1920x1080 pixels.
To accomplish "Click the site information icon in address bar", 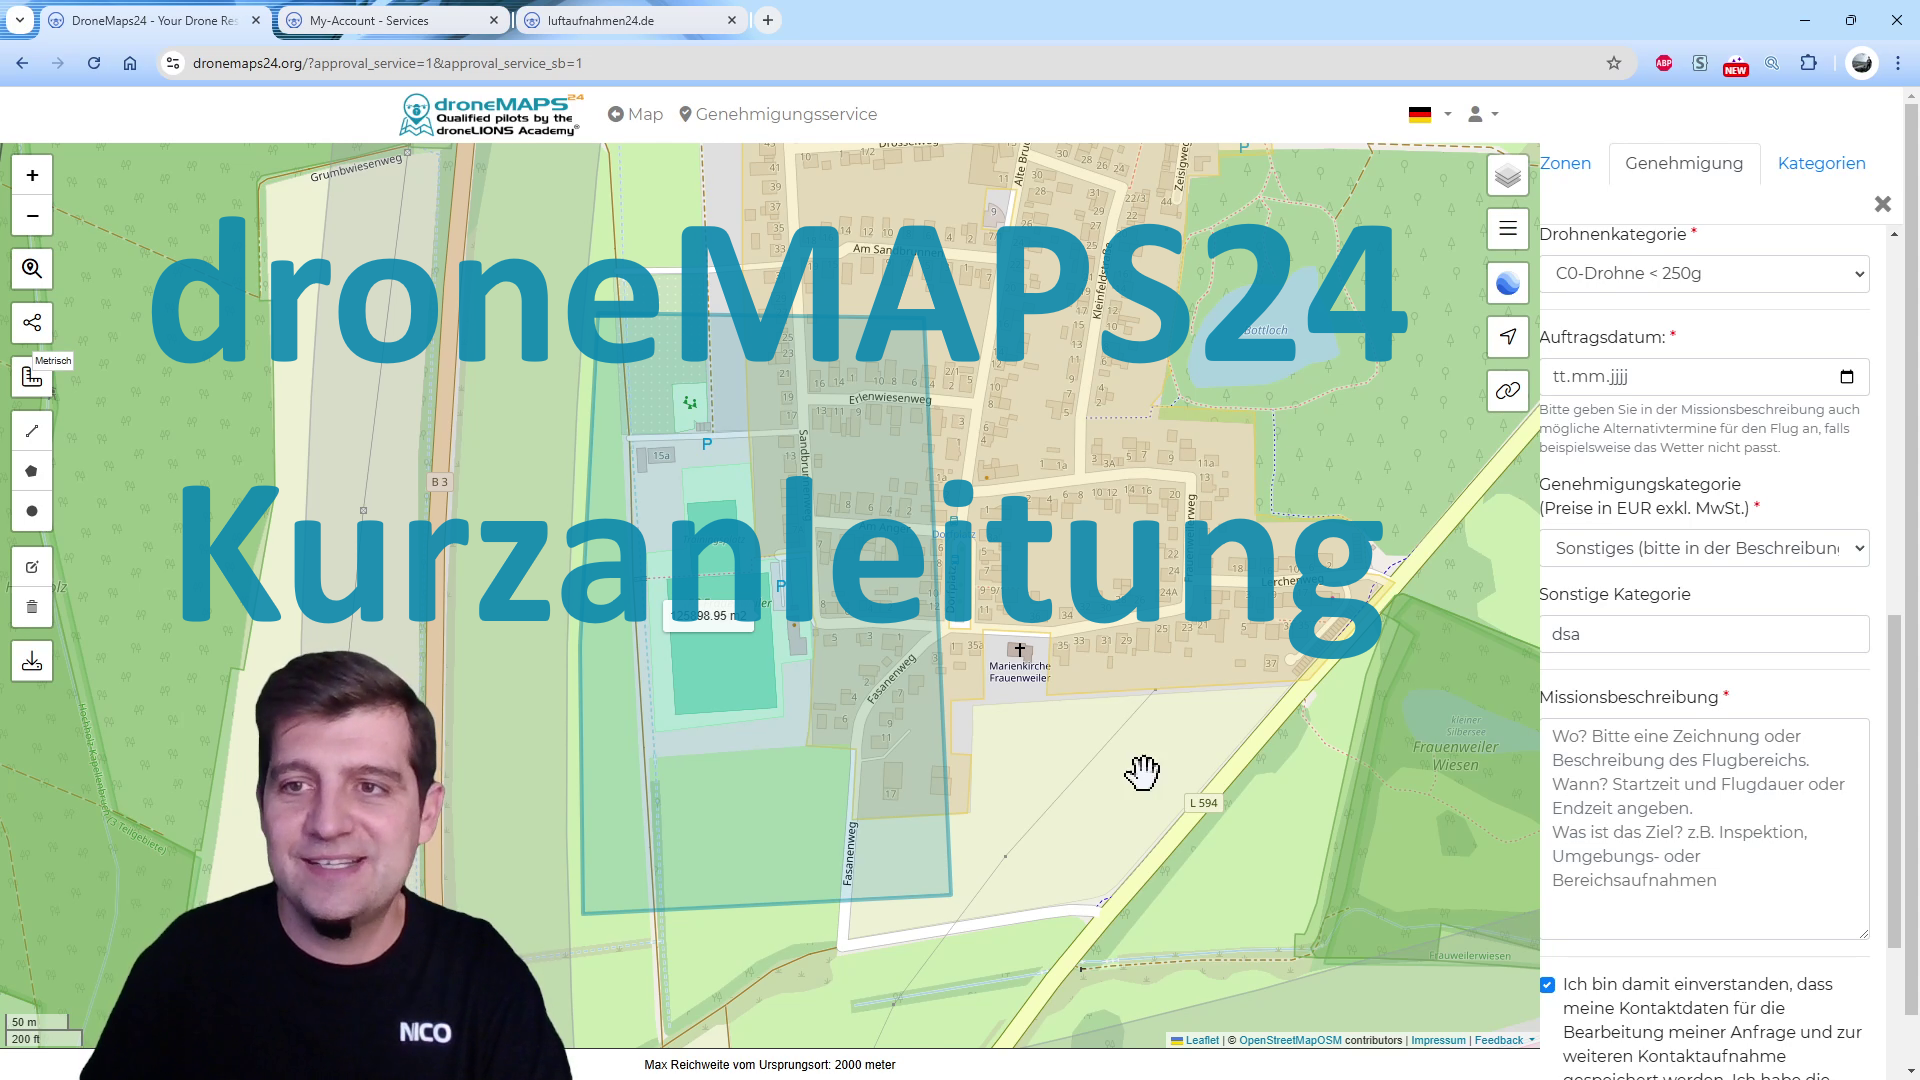I will 173,63.
